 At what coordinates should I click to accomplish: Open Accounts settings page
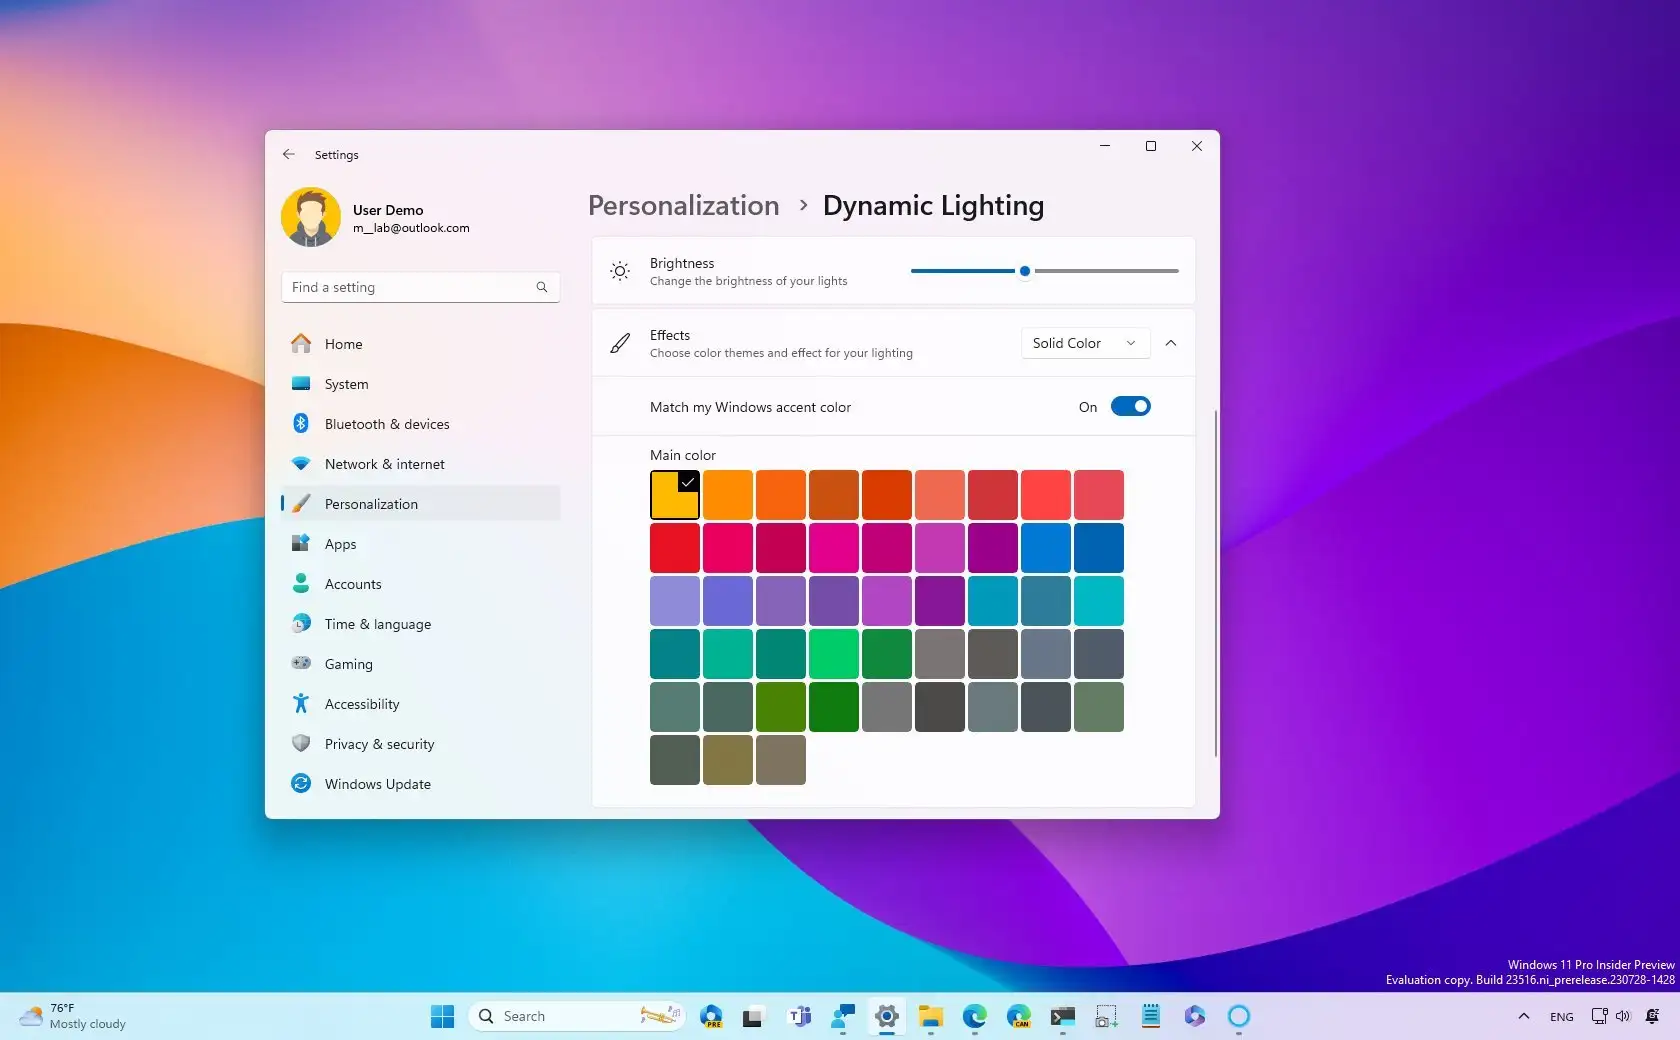[x=352, y=583]
